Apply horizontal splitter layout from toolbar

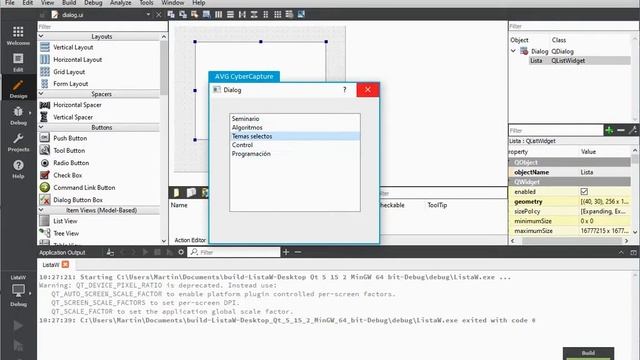242,15
